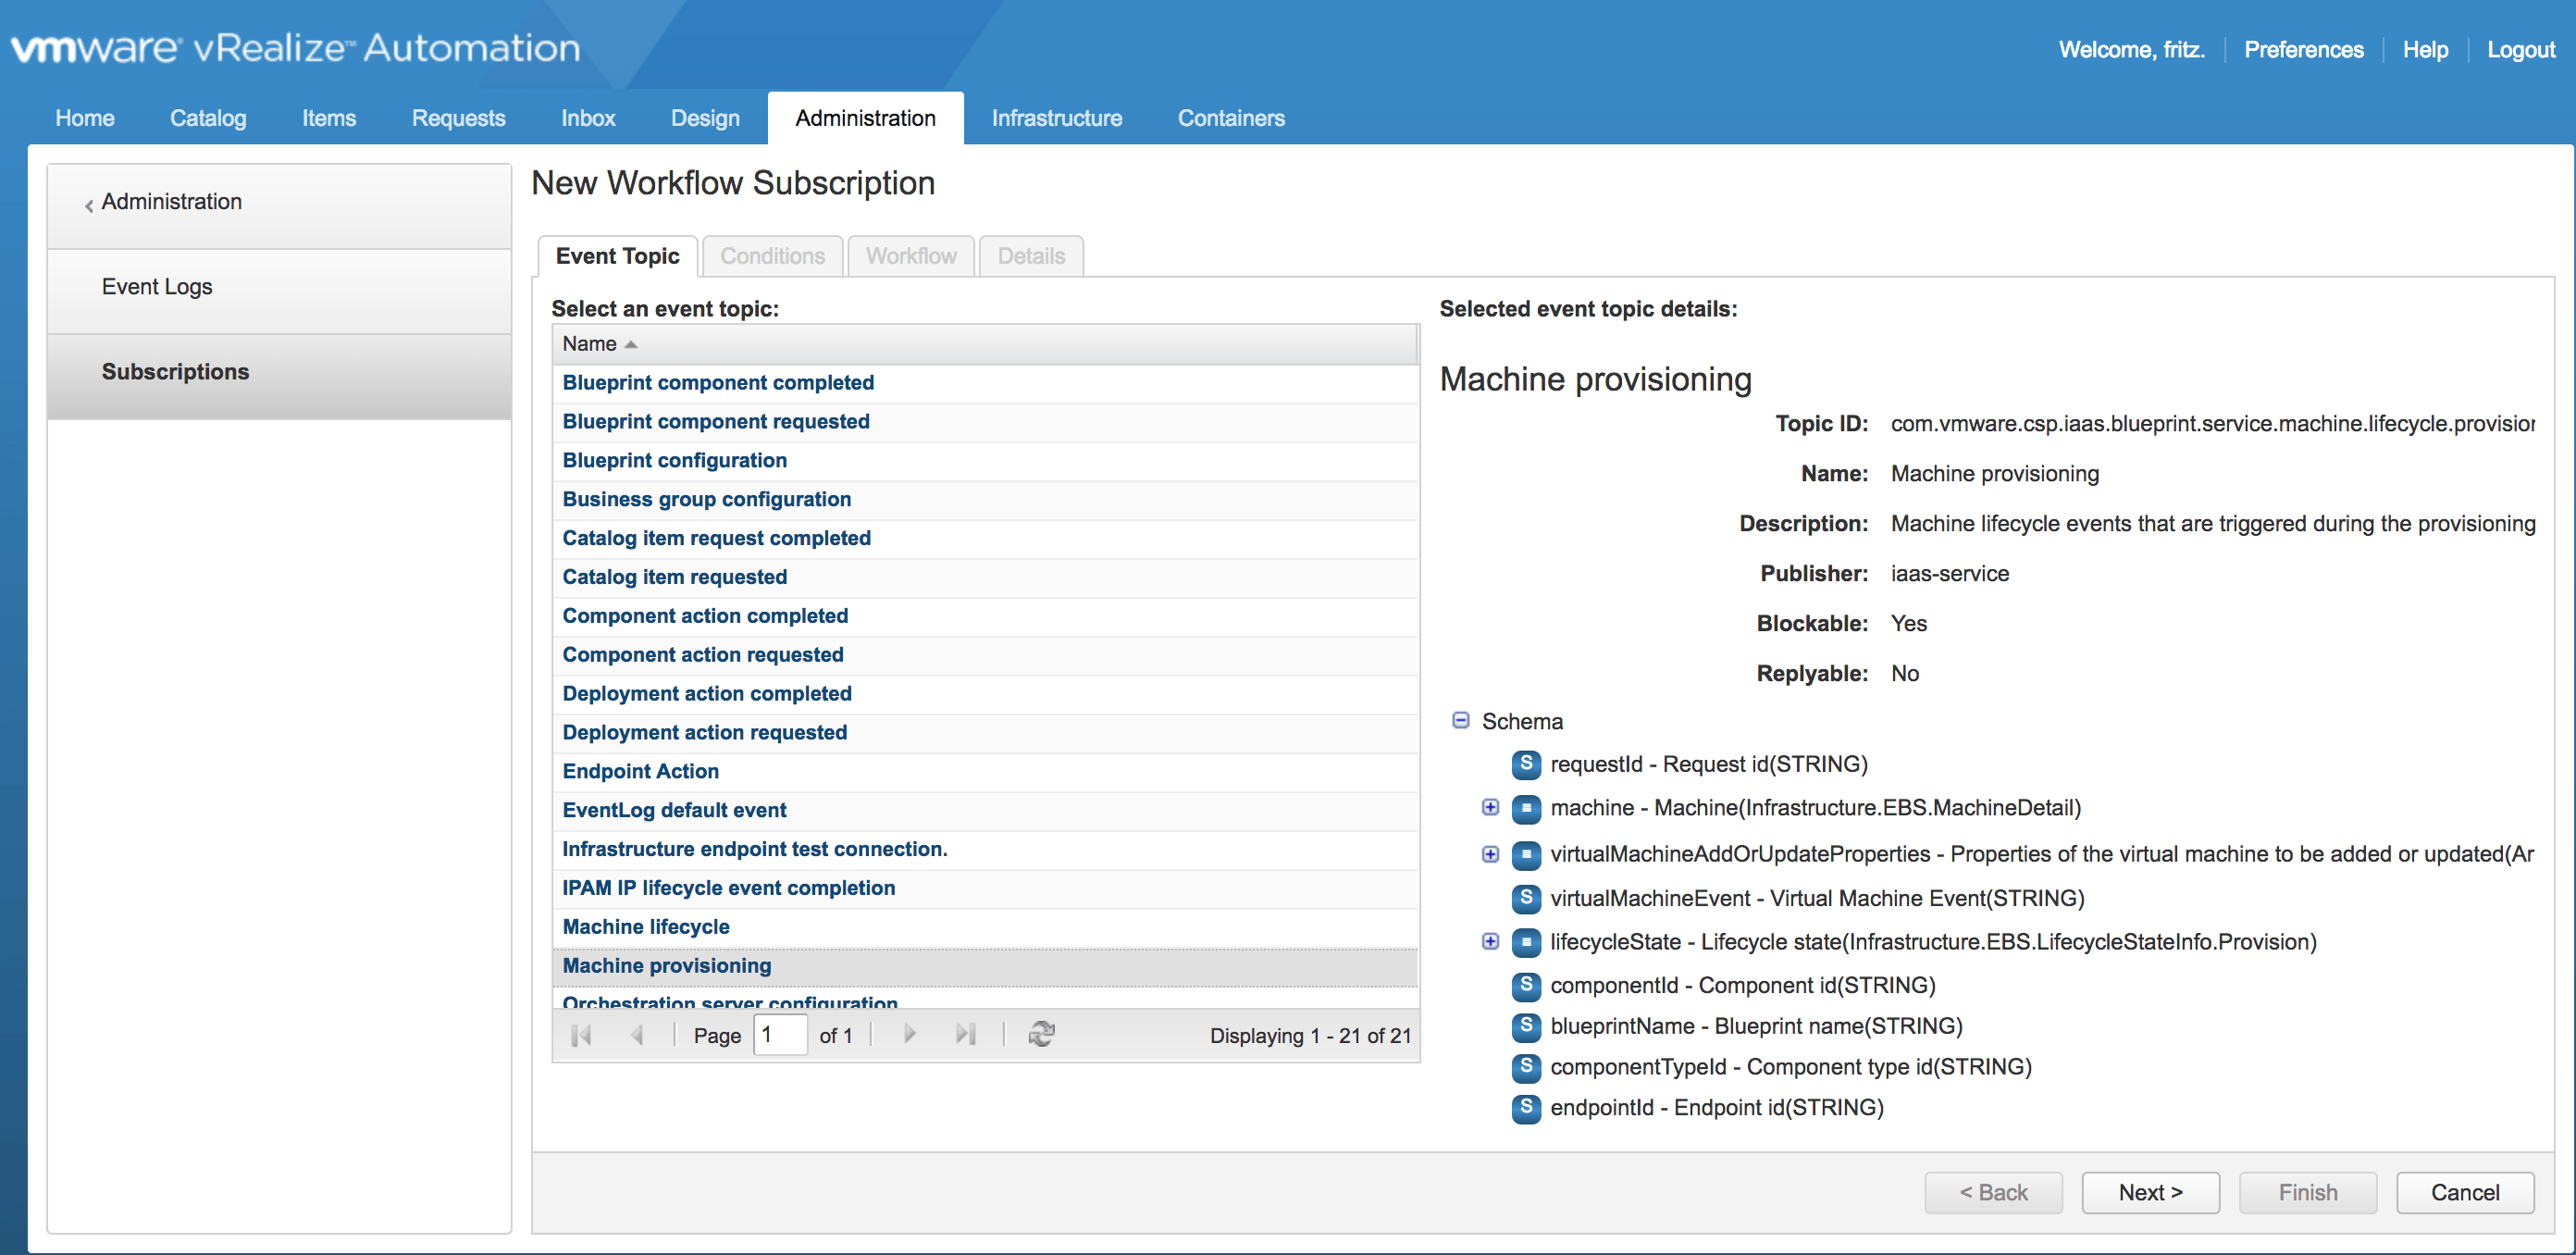Open the Catalog tab

(208, 118)
